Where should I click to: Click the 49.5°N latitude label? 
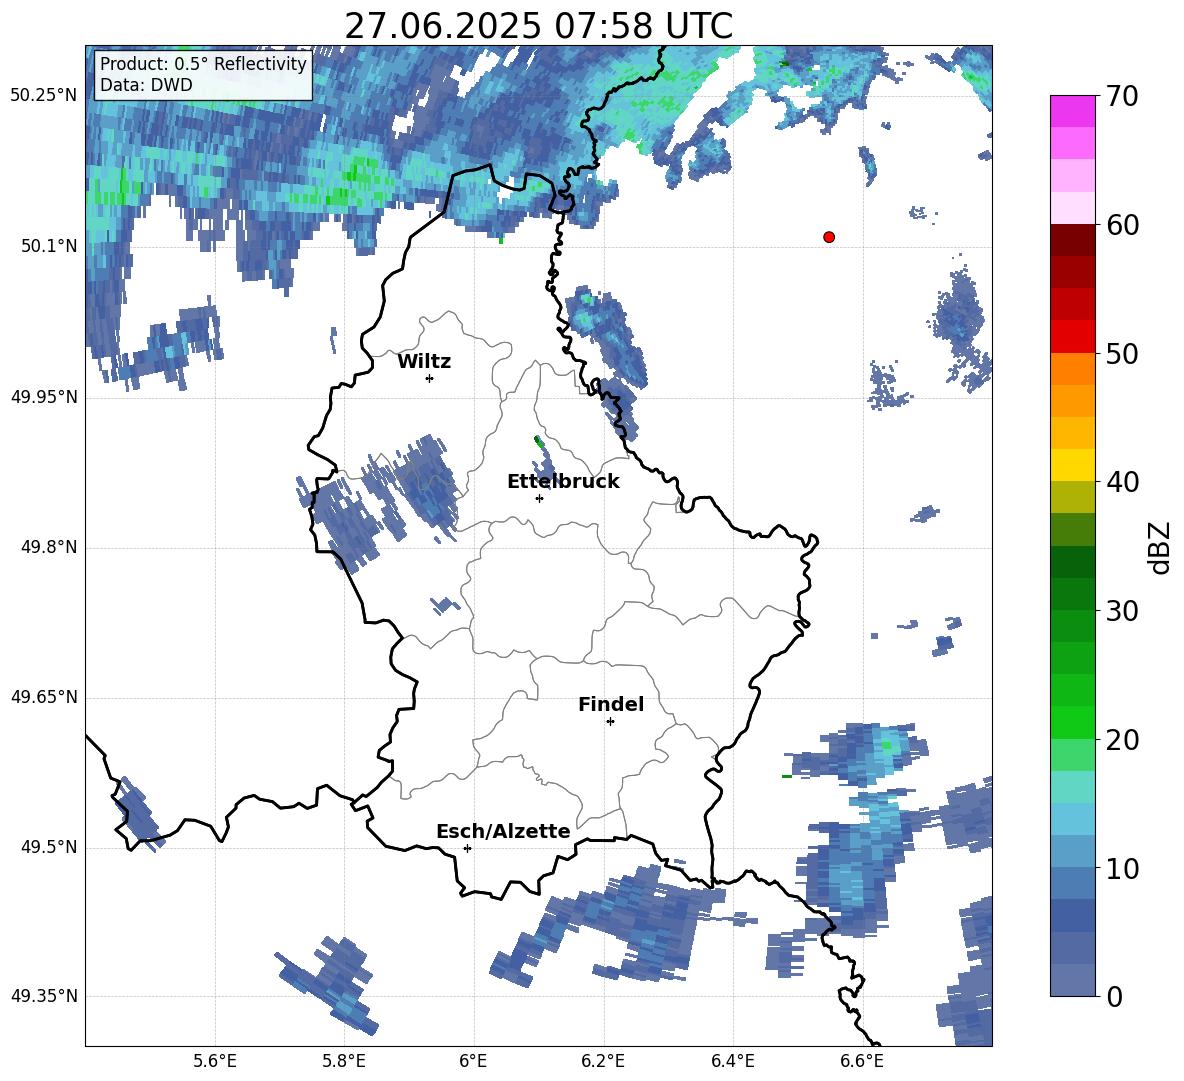click(49, 847)
